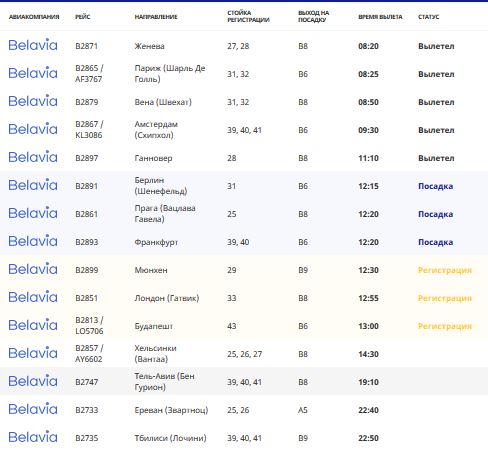
Task: Select flight number B2851
Action: click(x=86, y=298)
